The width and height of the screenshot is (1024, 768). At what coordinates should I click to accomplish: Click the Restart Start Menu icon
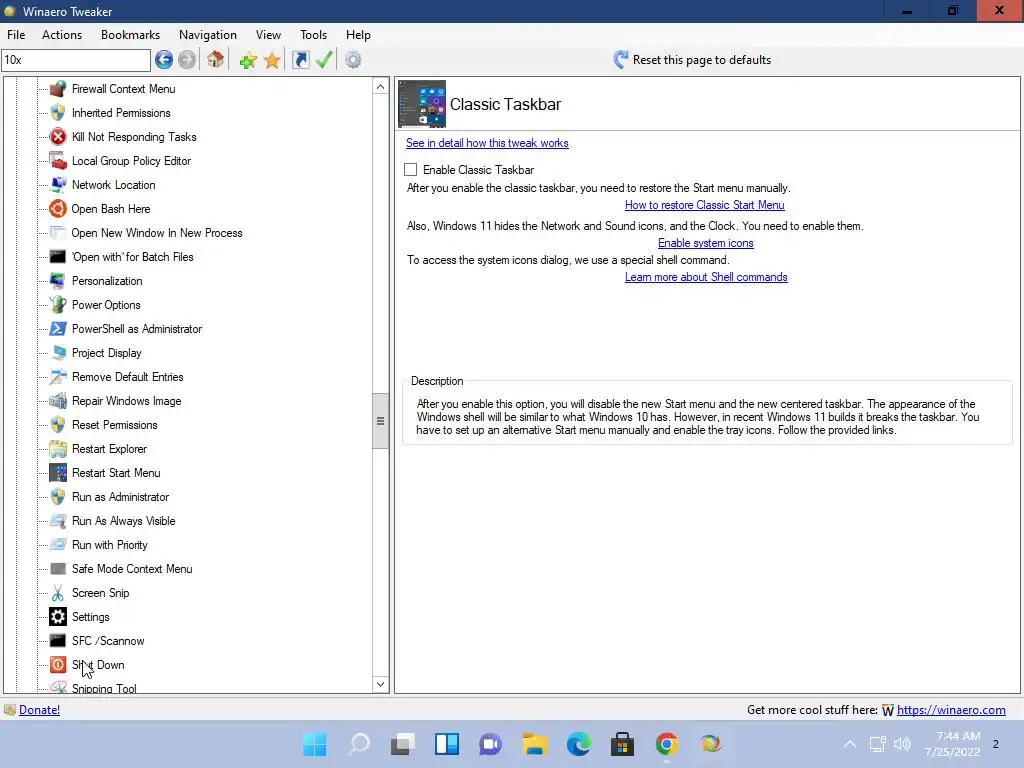tap(58, 473)
